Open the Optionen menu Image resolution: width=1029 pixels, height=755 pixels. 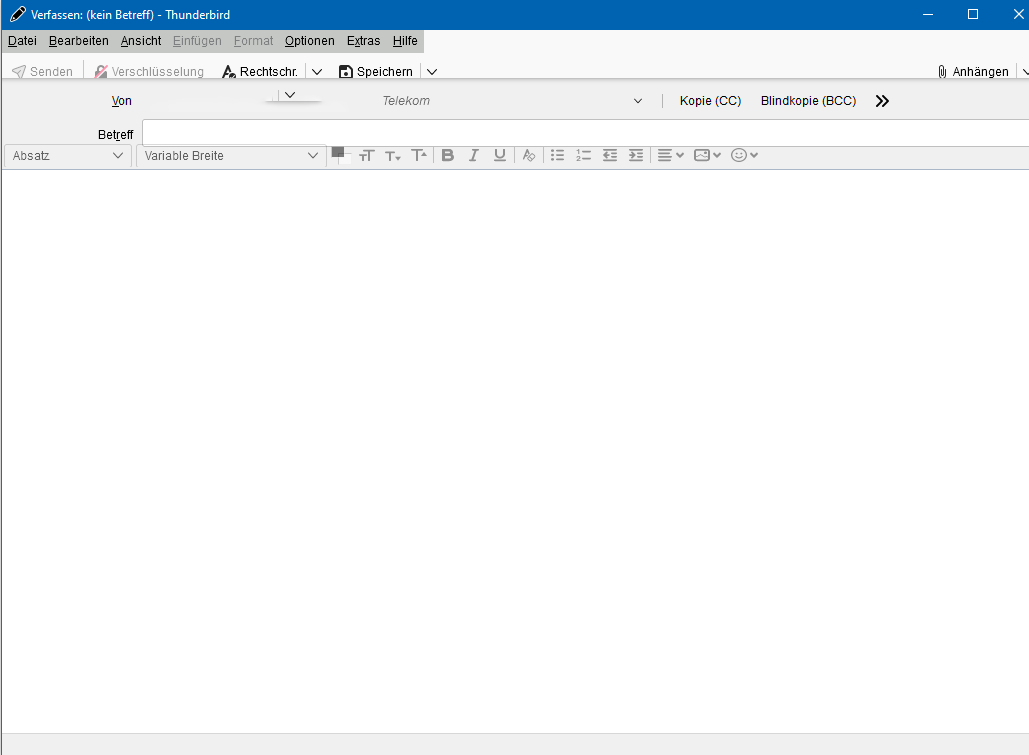click(309, 41)
